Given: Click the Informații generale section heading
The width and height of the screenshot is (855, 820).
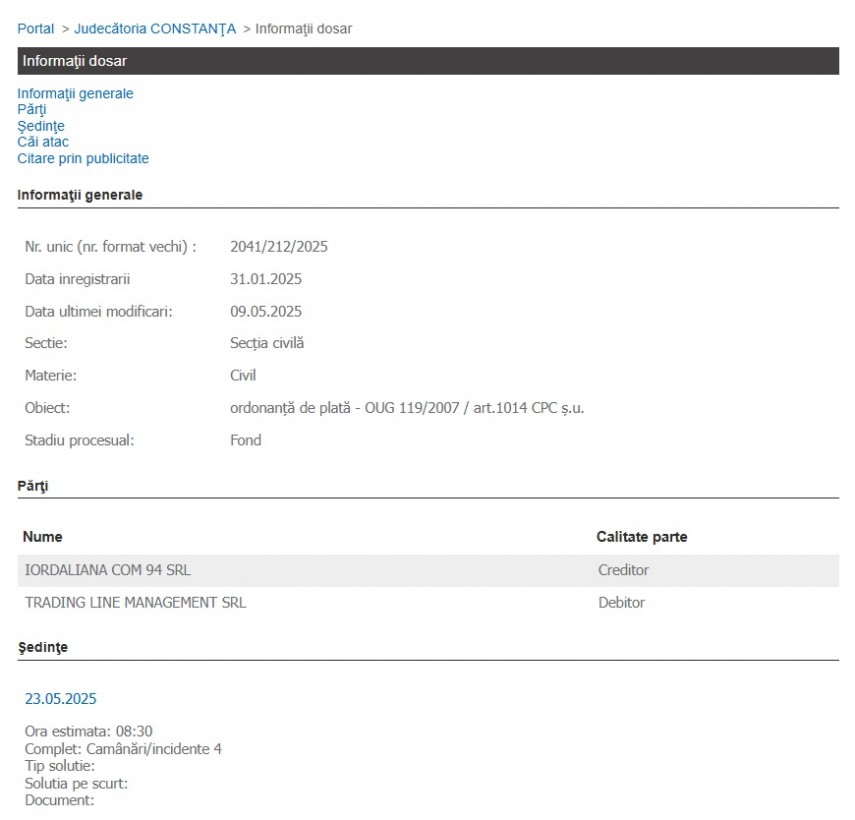Looking at the screenshot, I should coord(80,195).
